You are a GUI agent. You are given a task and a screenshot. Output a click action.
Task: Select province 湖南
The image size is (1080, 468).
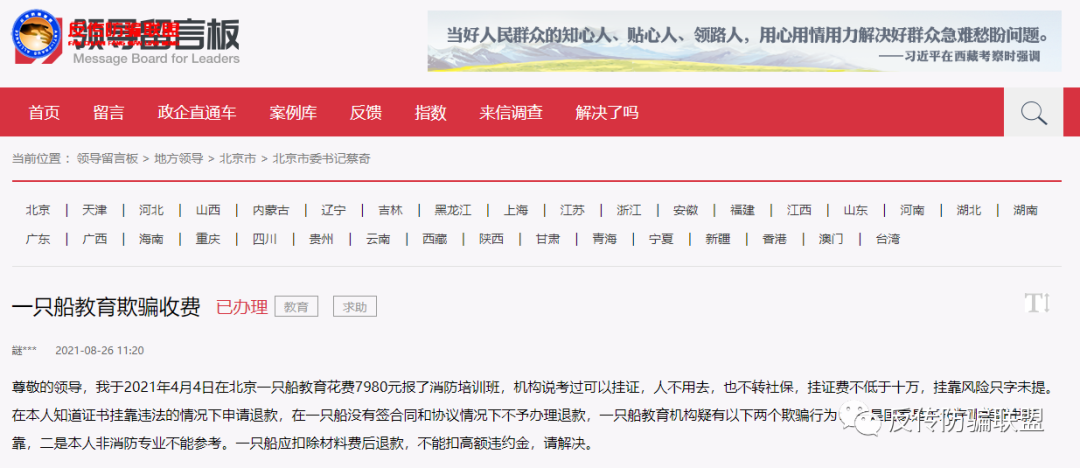pos(1026,210)
